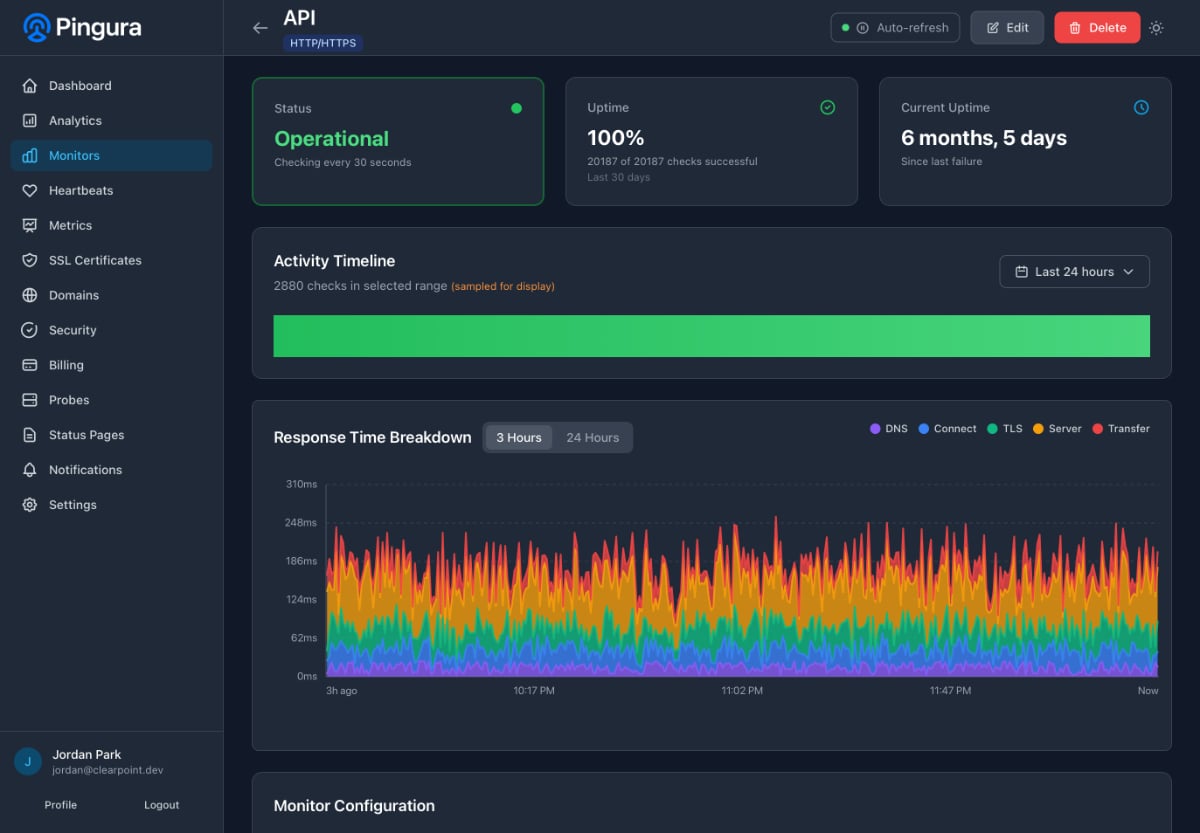Open the Notifications bell icon
The width and height of the screenshot is (1200, 833).
point(30,469)
